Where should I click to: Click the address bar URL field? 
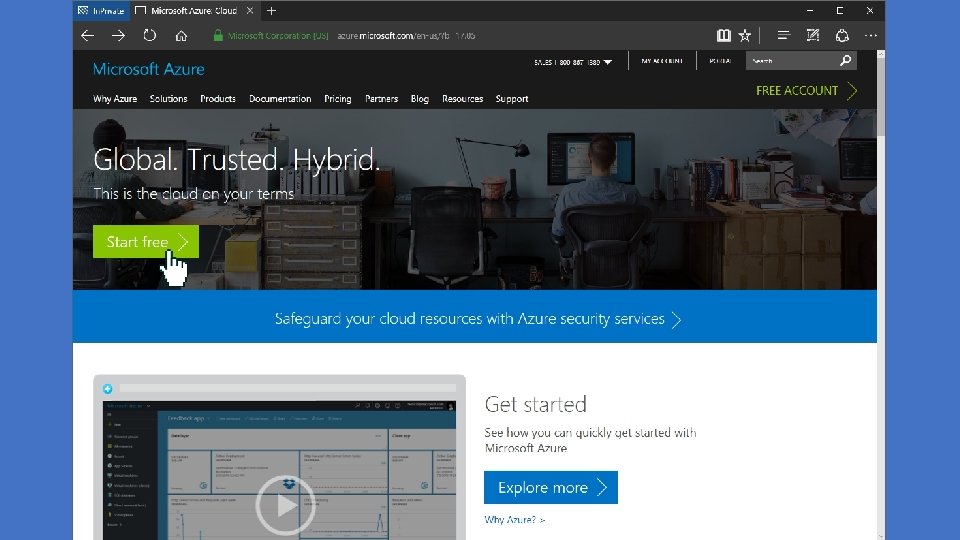[406, 36]
